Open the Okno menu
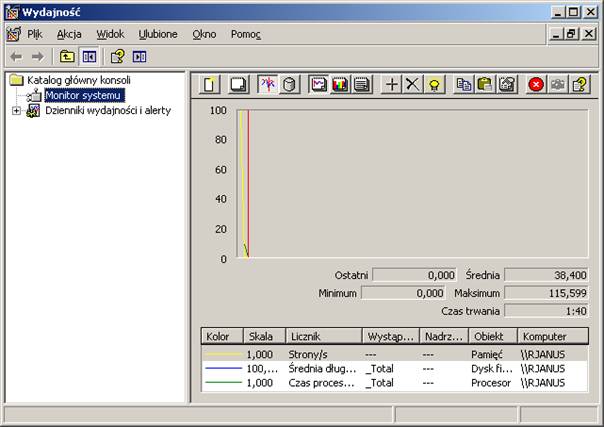604x427 pixels. (204, 34)
